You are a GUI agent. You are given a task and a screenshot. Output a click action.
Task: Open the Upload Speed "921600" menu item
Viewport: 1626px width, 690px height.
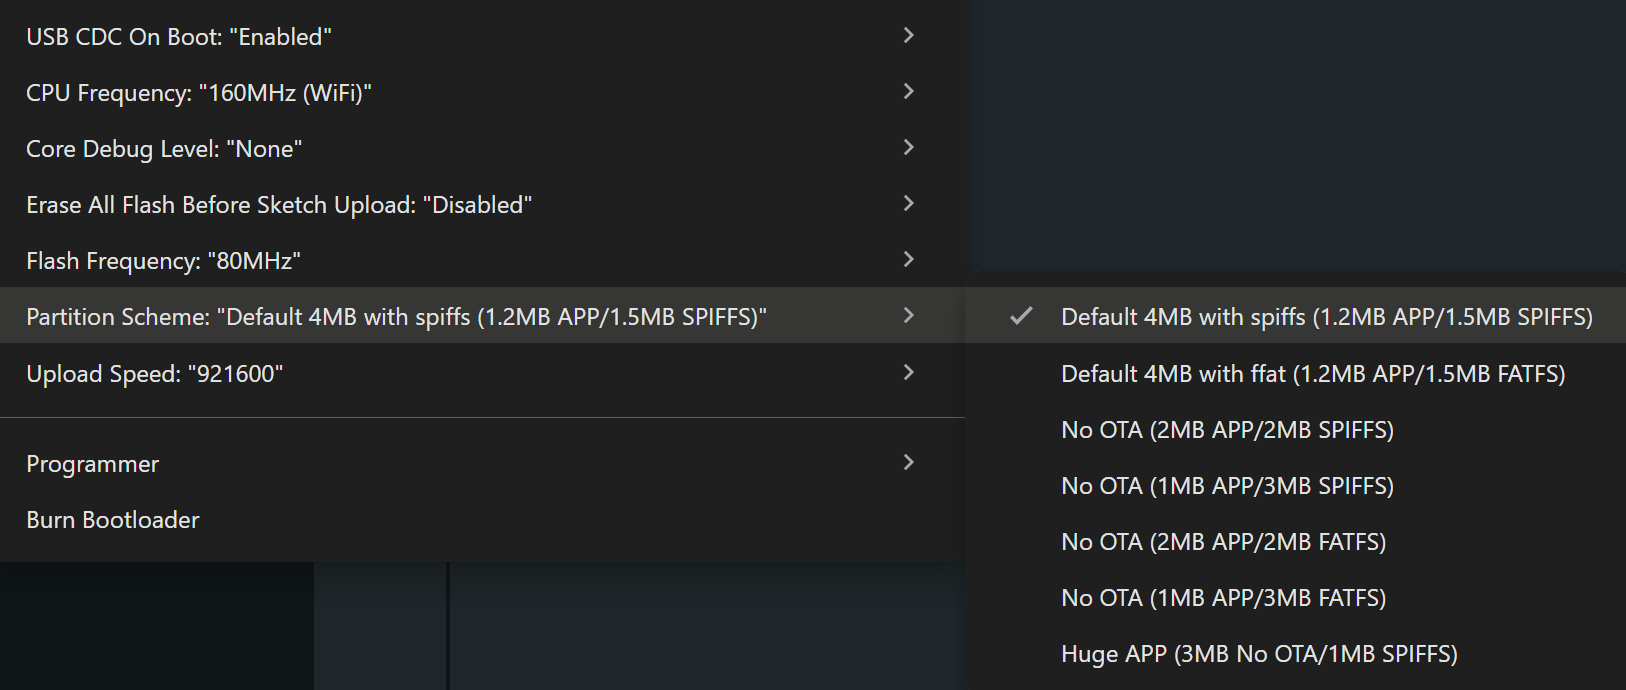click(155, 374)
